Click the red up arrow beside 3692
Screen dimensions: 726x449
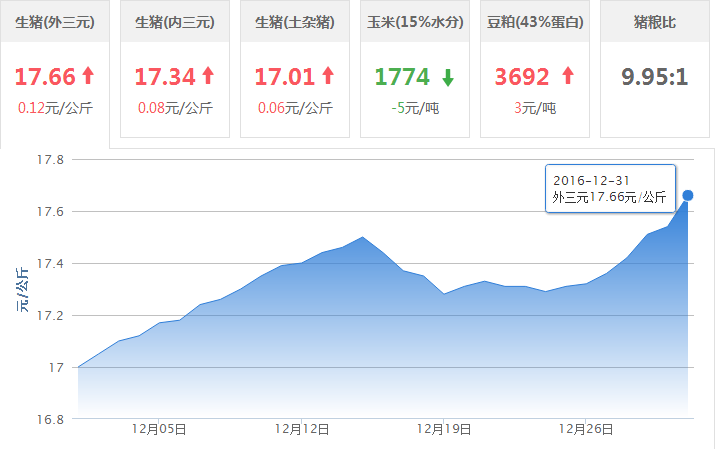coord(568,76)
